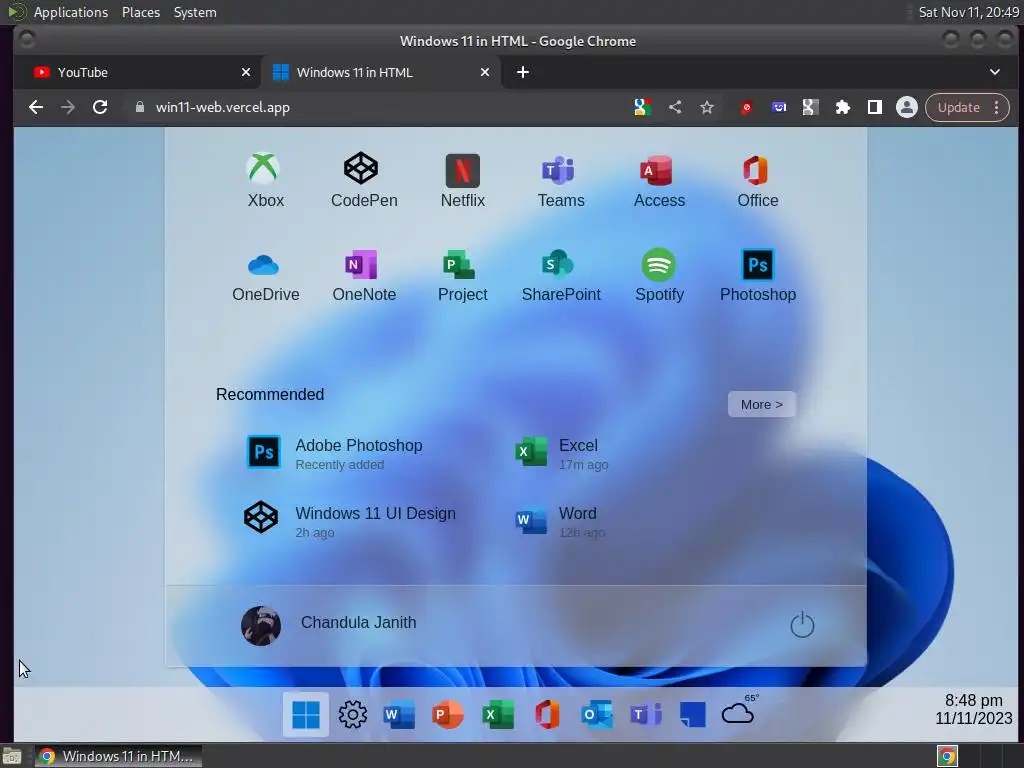
Task: Open Excel from the web taskbar
Action: click(498, 714)
